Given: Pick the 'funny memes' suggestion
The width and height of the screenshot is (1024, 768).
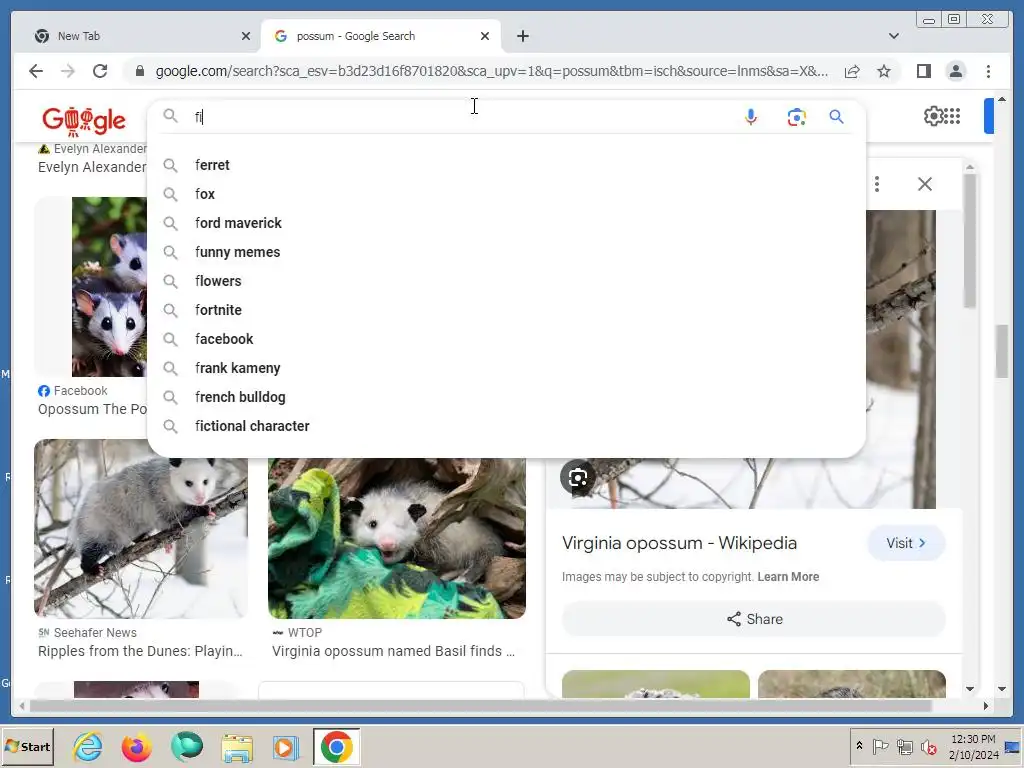Looking at the screenshot, I should coord(506,252).
